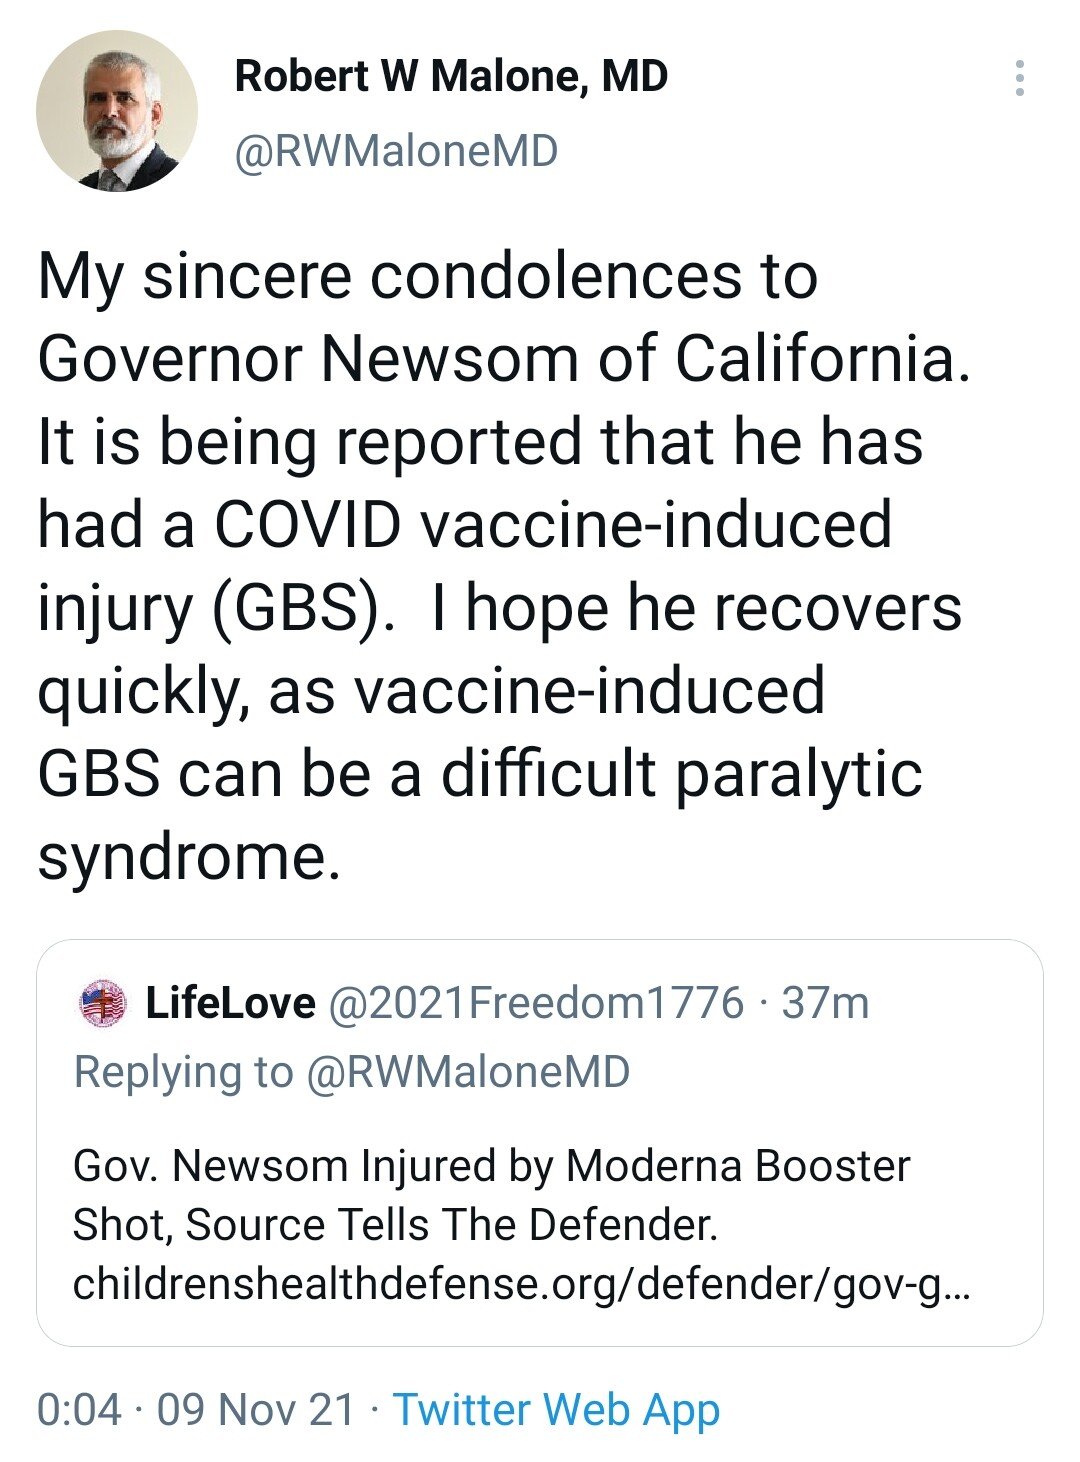Click 'Governor Newsom of California.' in tweet

point(504,359)
